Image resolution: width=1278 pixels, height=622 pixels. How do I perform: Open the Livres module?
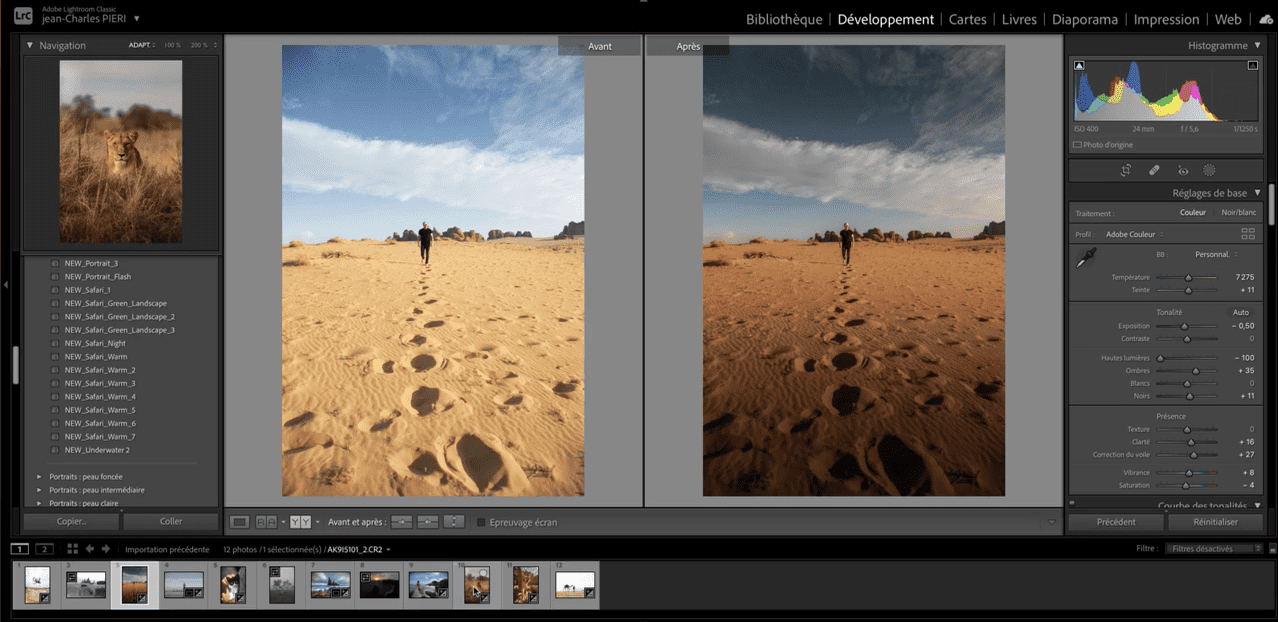[x=1019, y=19]
